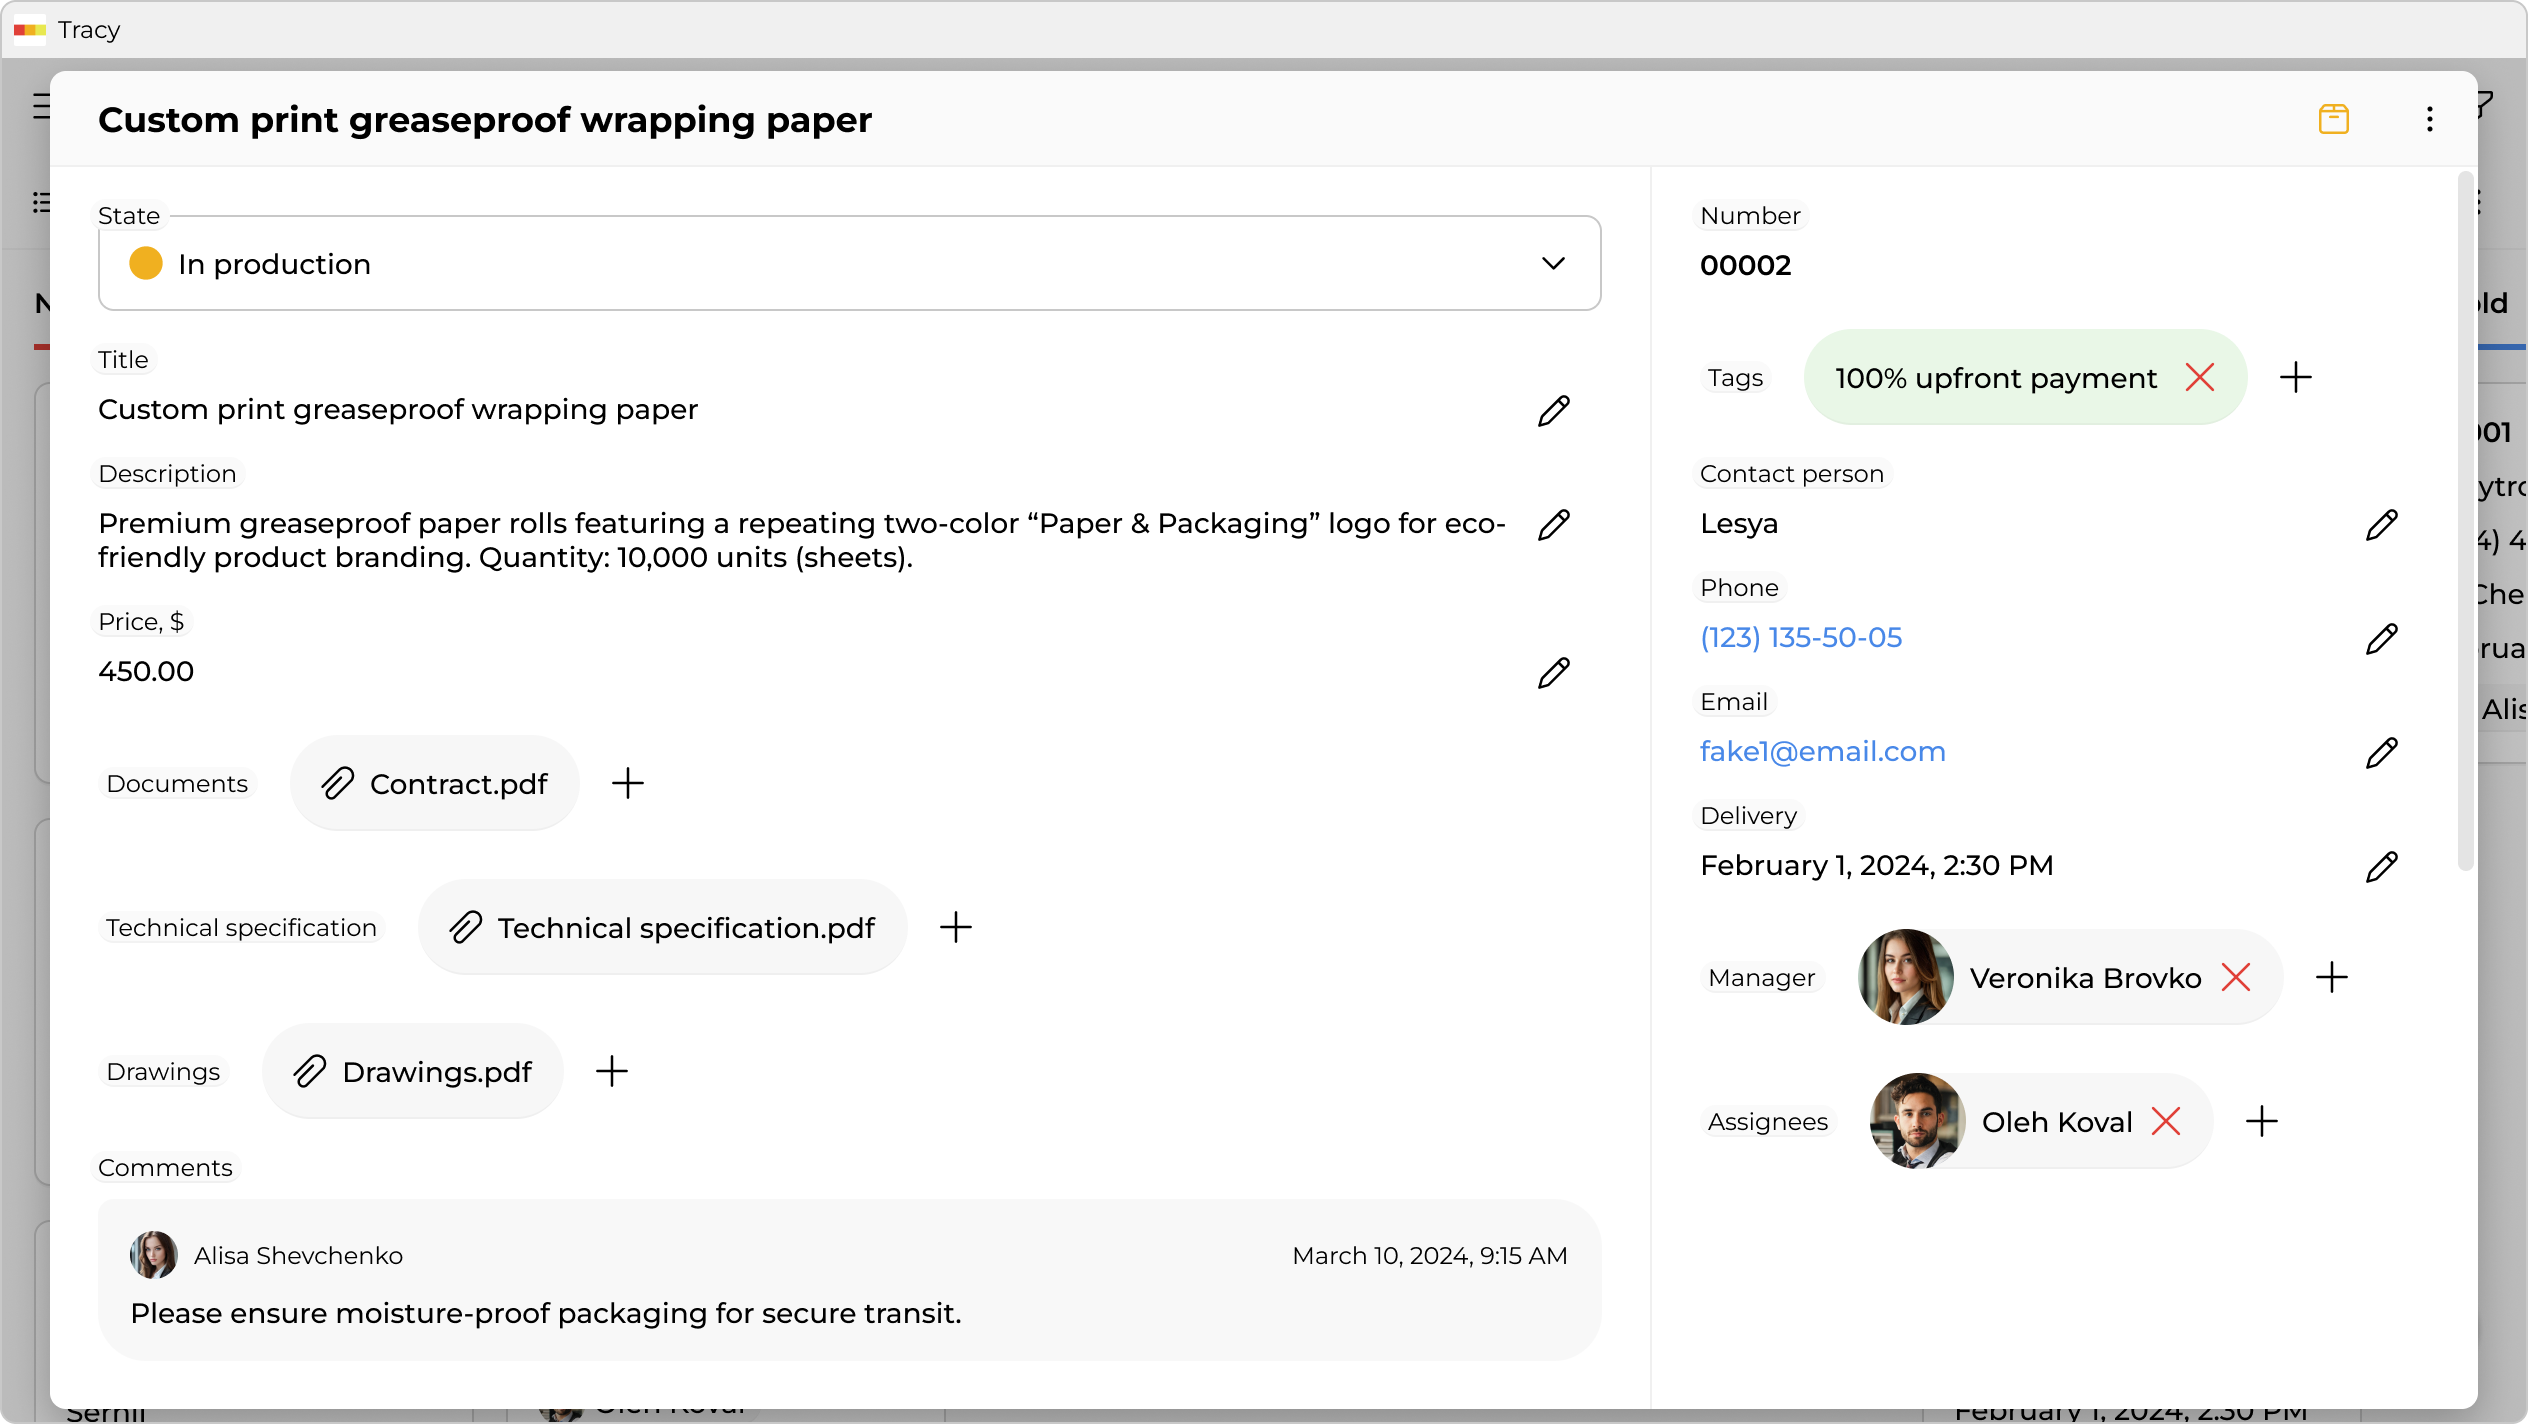2528x1424 pixels.
Task: Click the phone number link
Action: [x=1800, y=638]
